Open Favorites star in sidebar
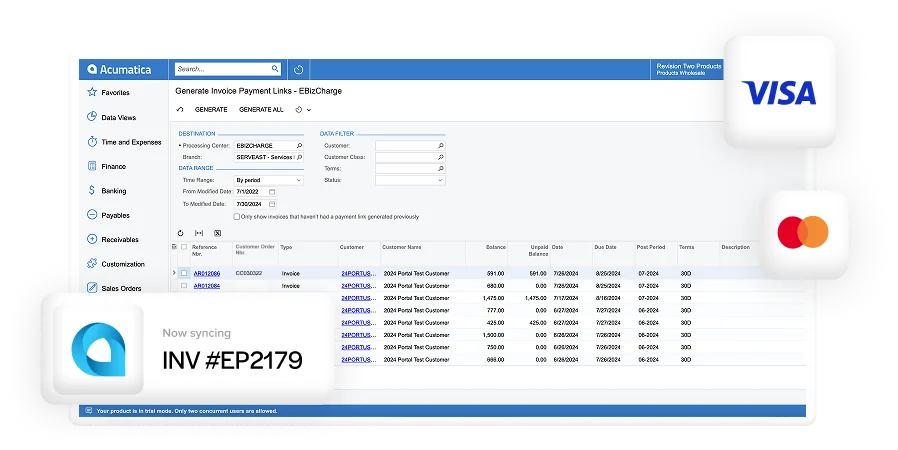The image size is (898, 450). [x=92, y=92]
